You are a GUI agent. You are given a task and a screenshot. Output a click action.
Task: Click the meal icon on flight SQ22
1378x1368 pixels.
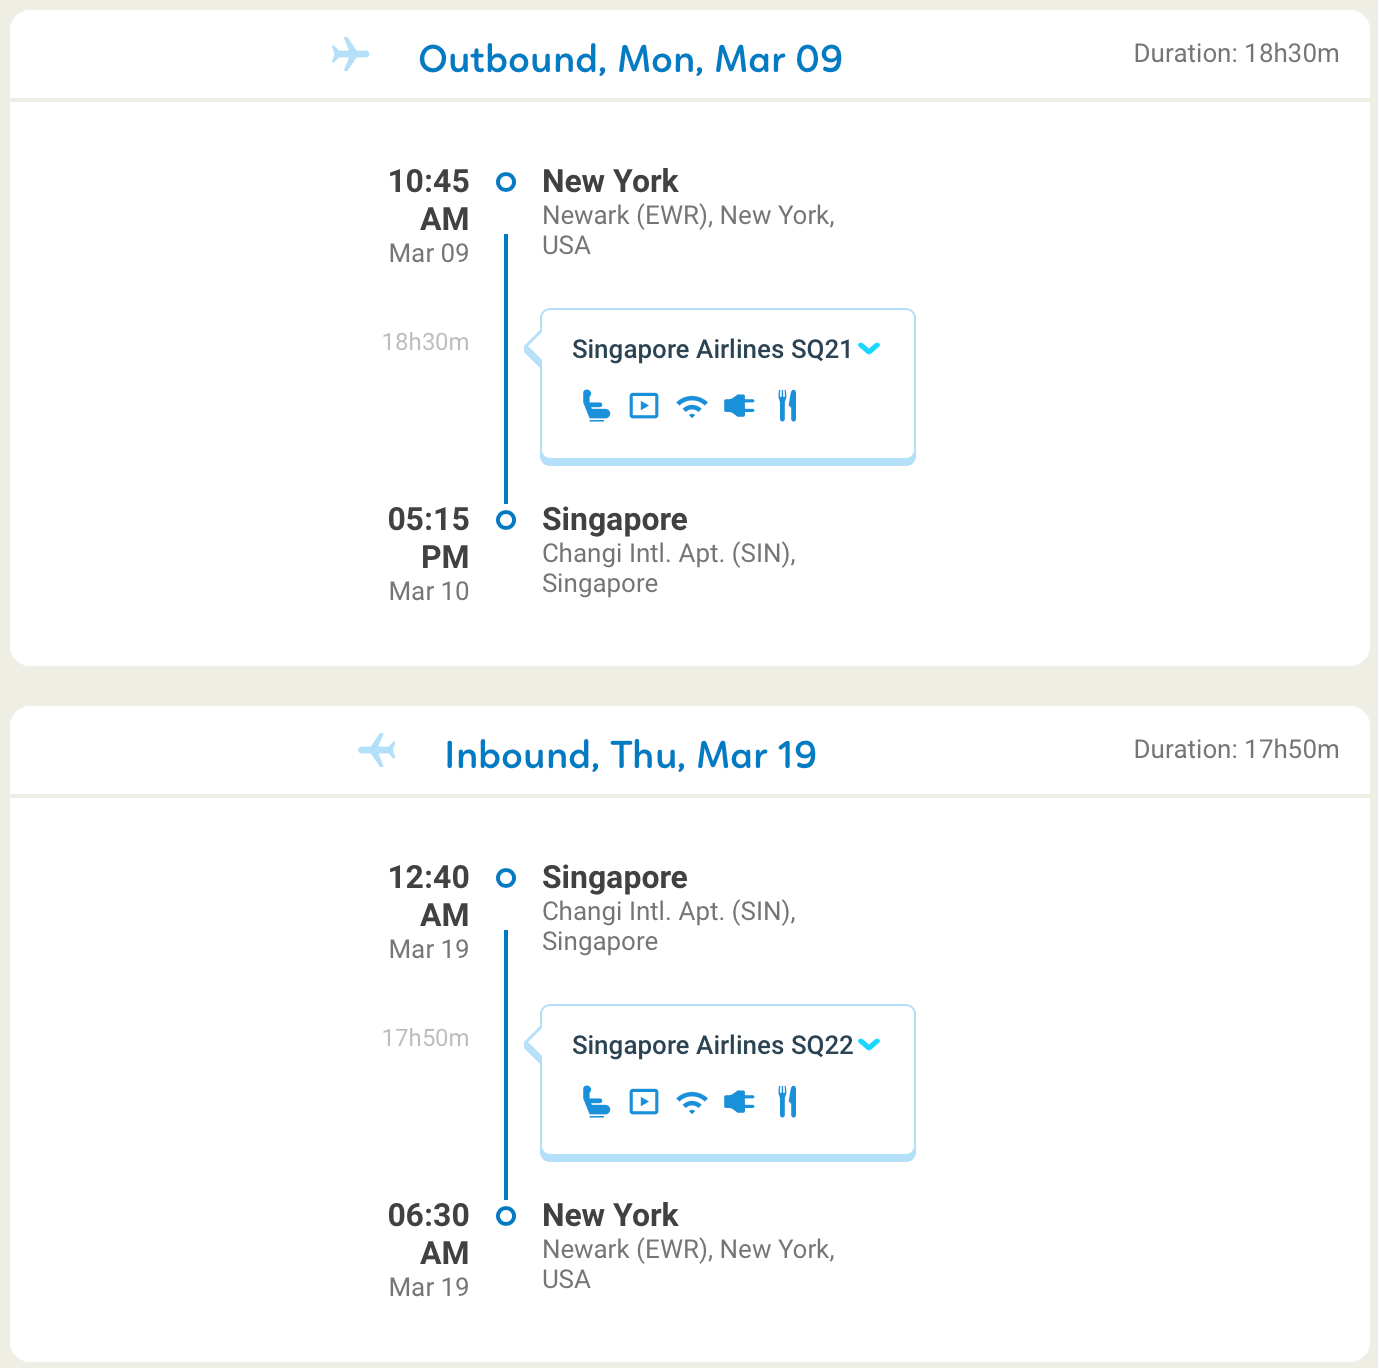tap(787, 1102)
